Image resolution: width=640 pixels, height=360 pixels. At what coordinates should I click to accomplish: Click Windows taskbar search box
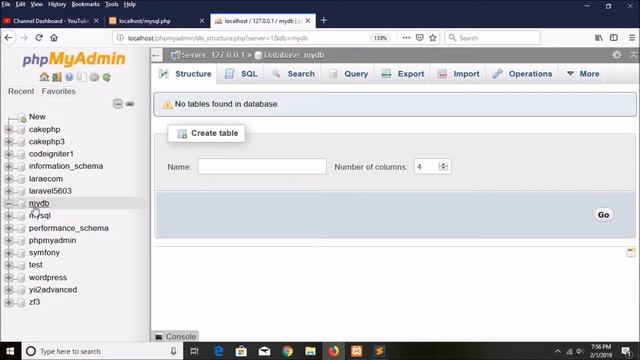coord(102,351)
